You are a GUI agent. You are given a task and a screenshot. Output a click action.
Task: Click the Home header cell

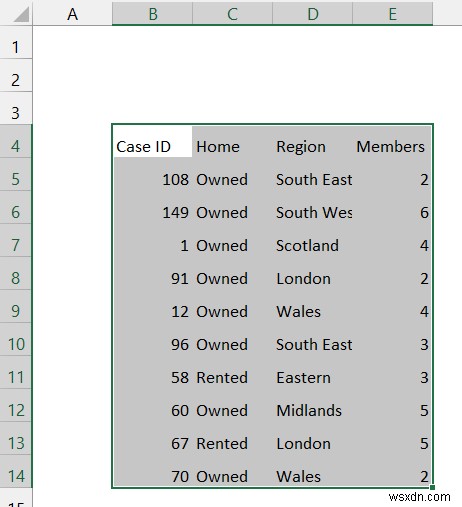coord(232,146)
